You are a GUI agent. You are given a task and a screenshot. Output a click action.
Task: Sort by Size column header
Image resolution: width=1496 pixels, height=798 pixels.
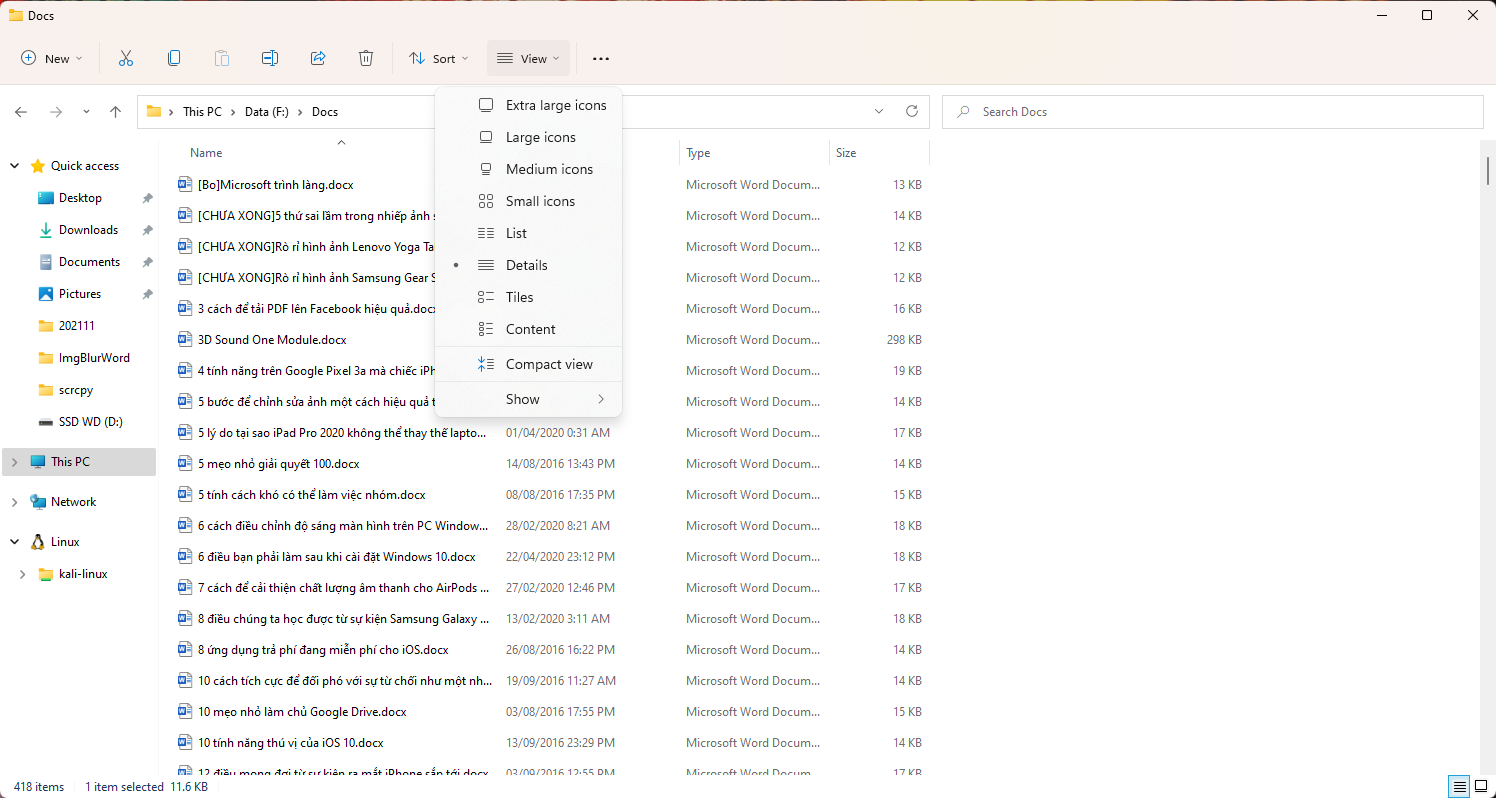tap(846, 153)
